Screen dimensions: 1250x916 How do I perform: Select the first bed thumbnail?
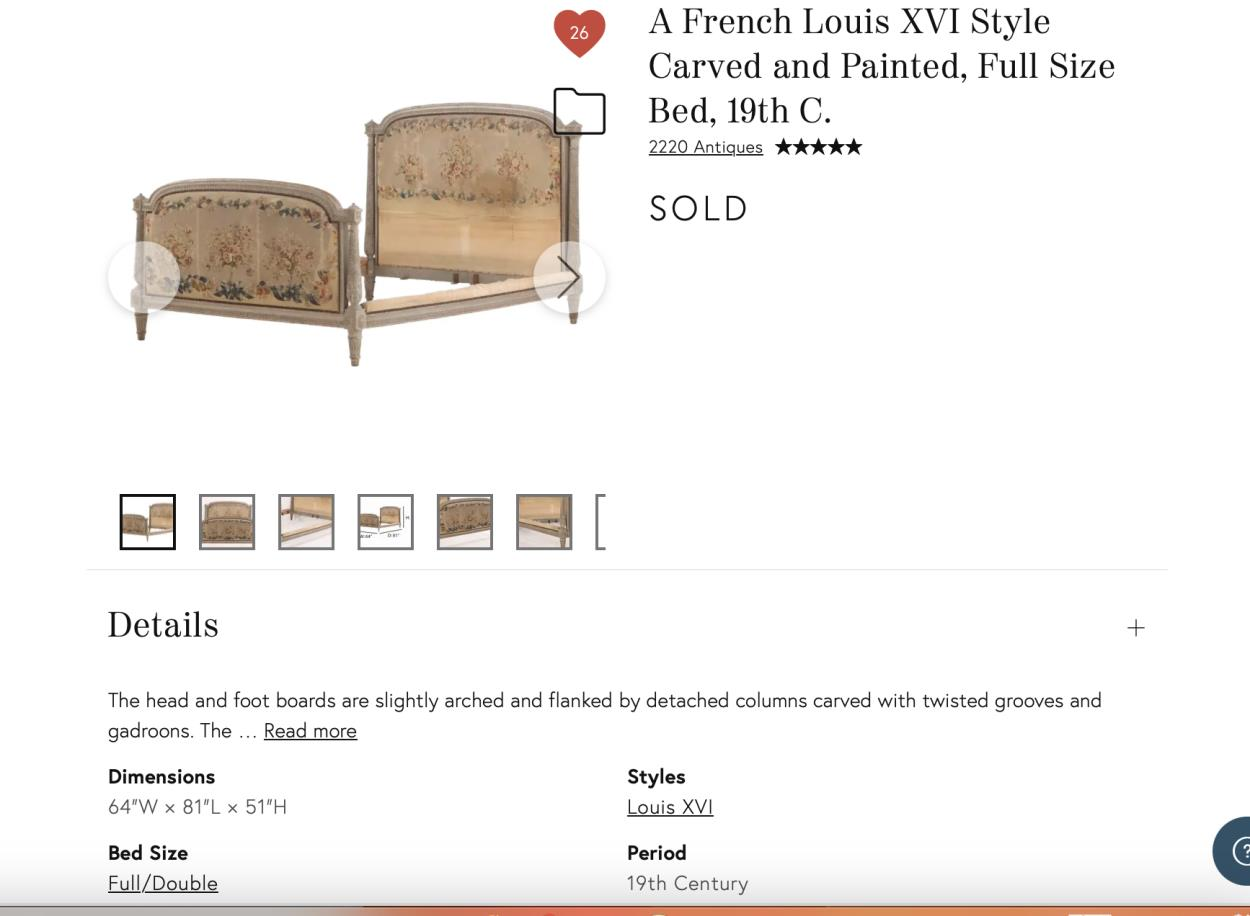tap(148, 522)
